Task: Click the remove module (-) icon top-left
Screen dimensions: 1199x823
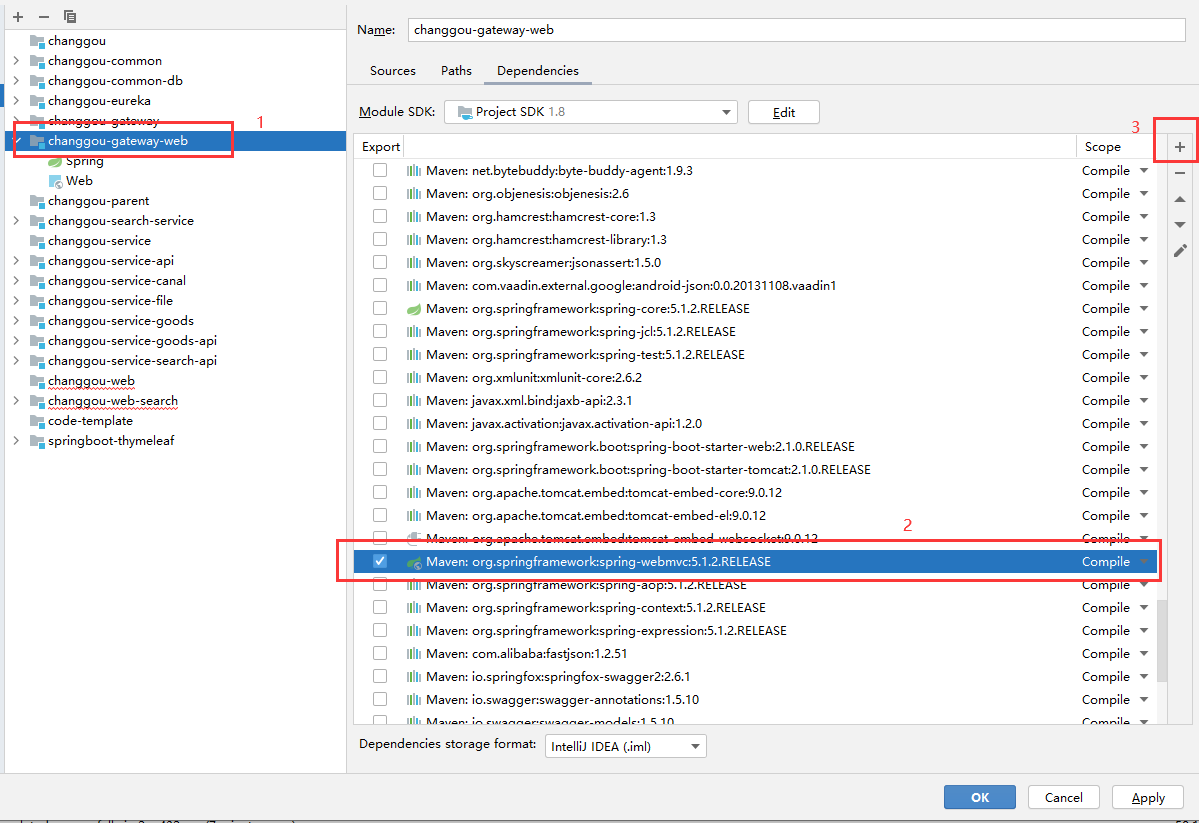Action: pos(42,16)
